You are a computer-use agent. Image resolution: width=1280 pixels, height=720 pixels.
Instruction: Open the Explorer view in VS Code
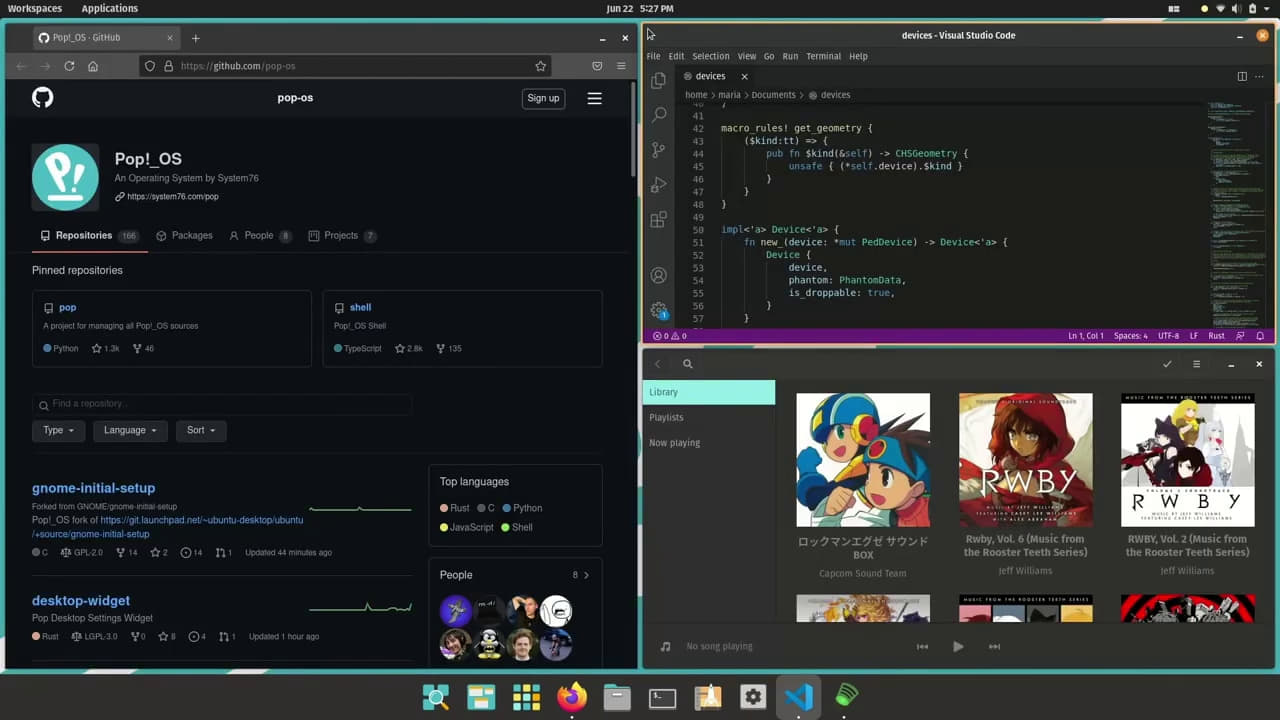658,81
